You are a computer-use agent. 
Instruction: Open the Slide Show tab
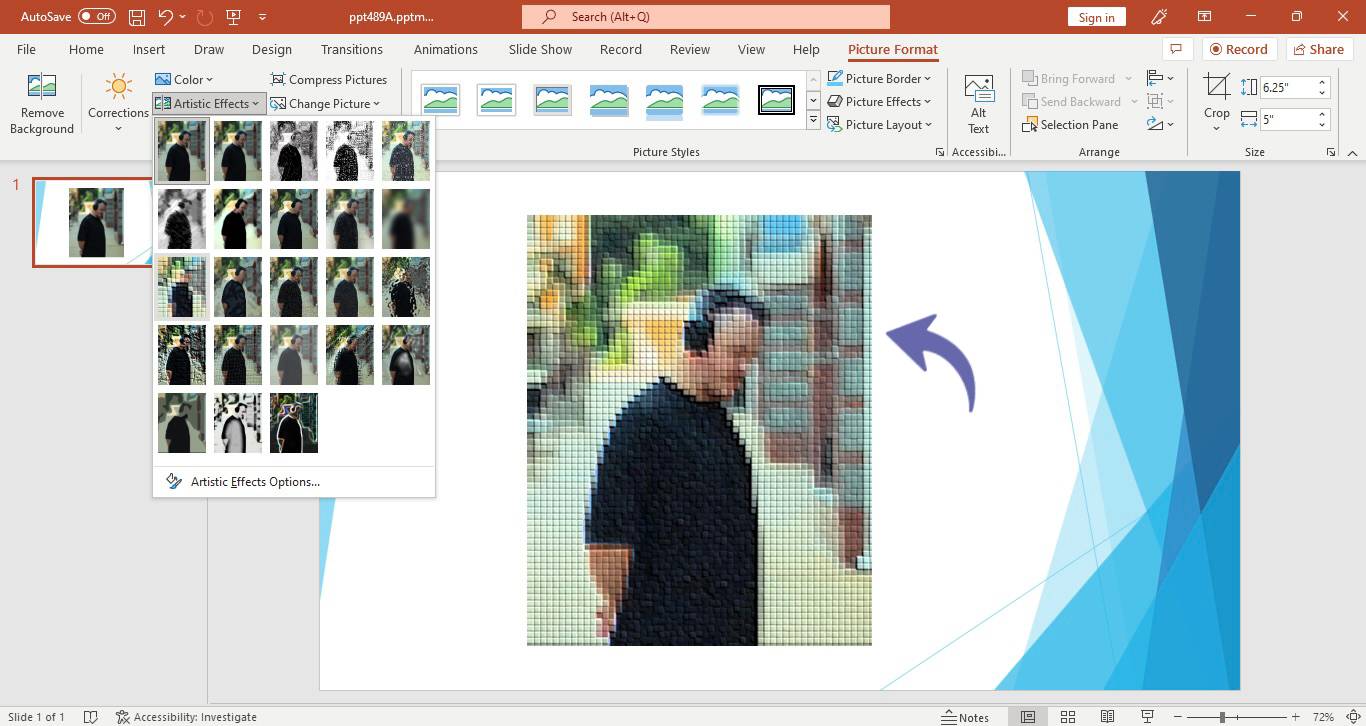[540, 49]
